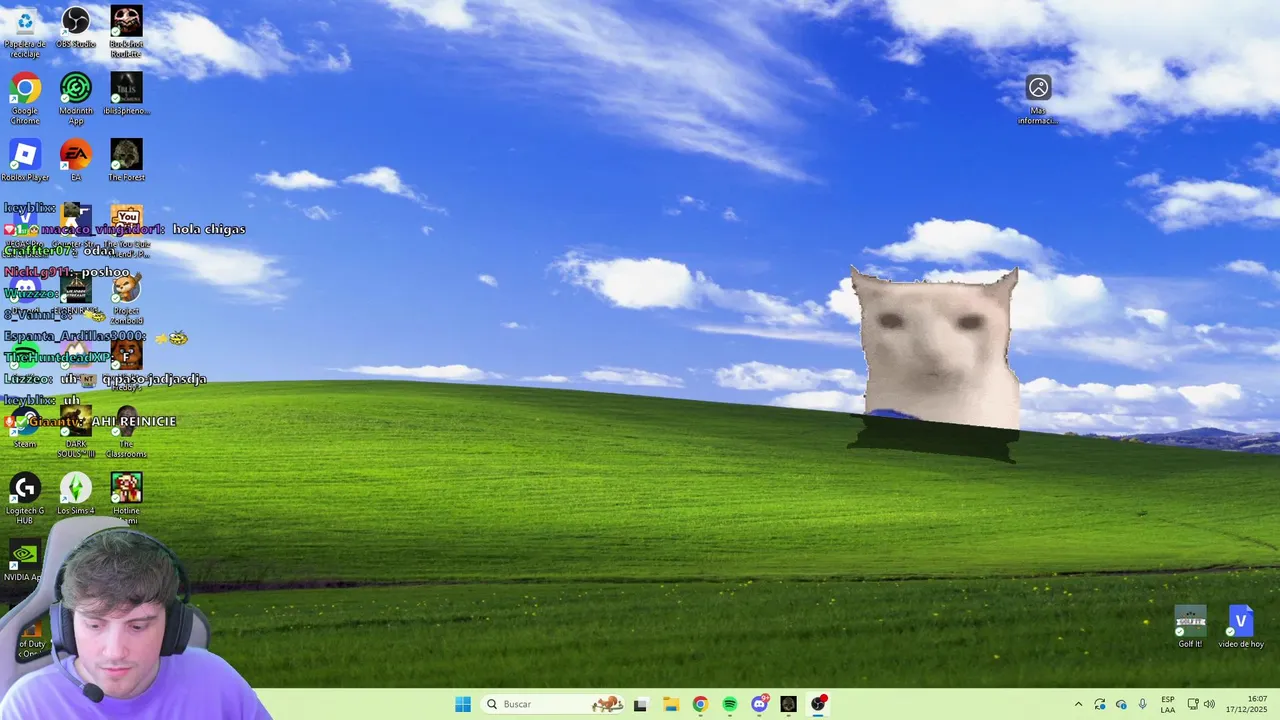Open the volume tray control
The height and width of the screenshot is (720, 1280).
[1210, 704]
